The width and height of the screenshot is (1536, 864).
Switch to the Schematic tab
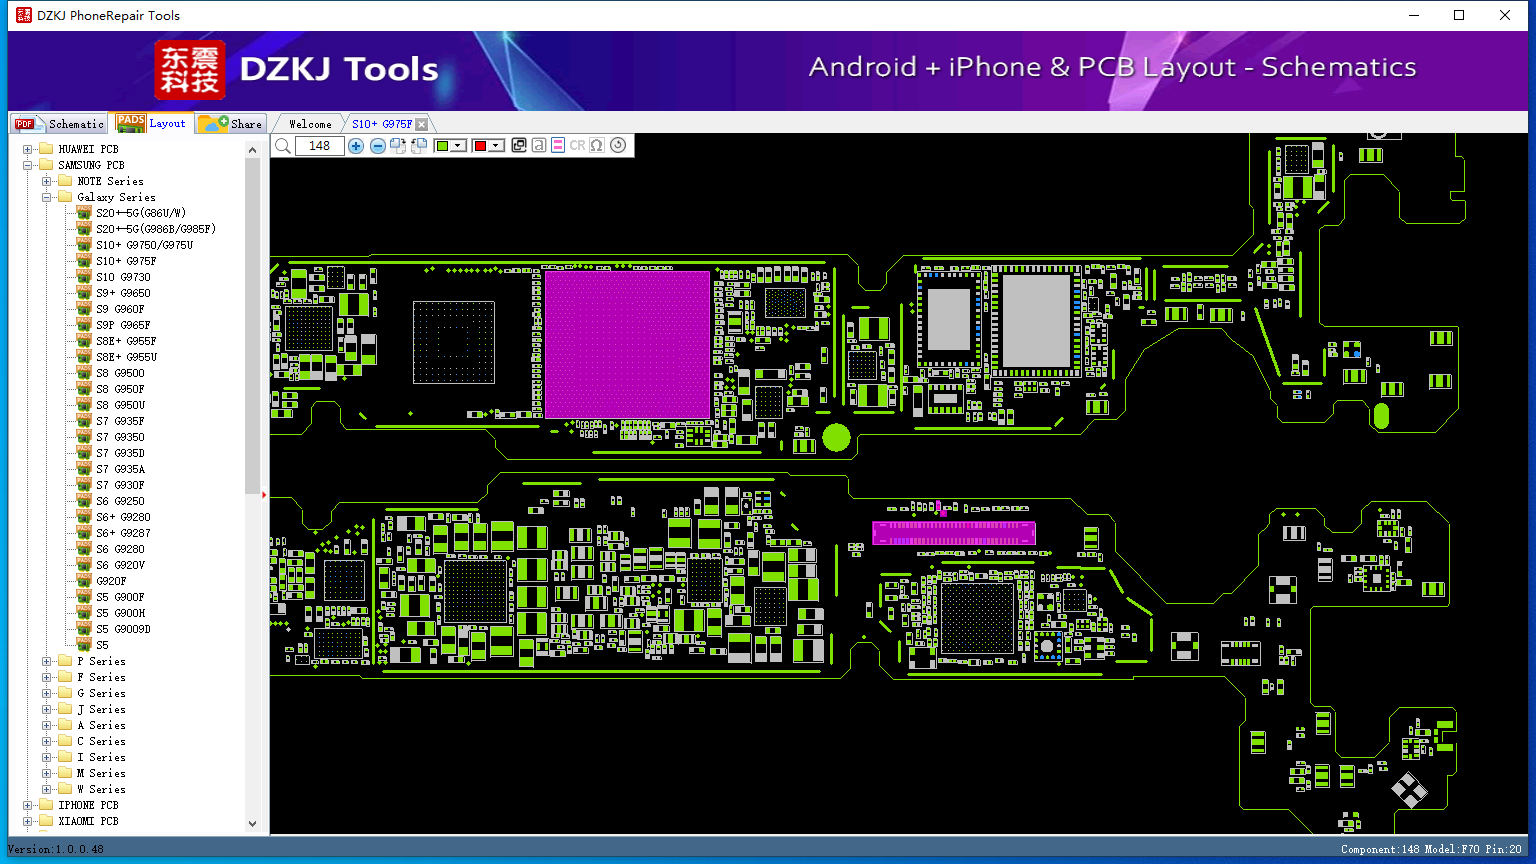pyautogui.click(x=60, y=124)
